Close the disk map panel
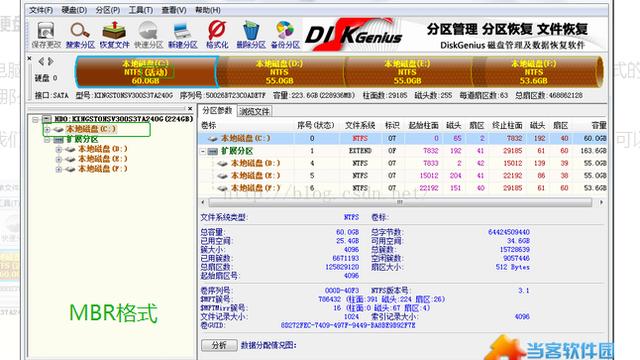Viewport: 640px width, 360px height. click(x=29, y=59)
